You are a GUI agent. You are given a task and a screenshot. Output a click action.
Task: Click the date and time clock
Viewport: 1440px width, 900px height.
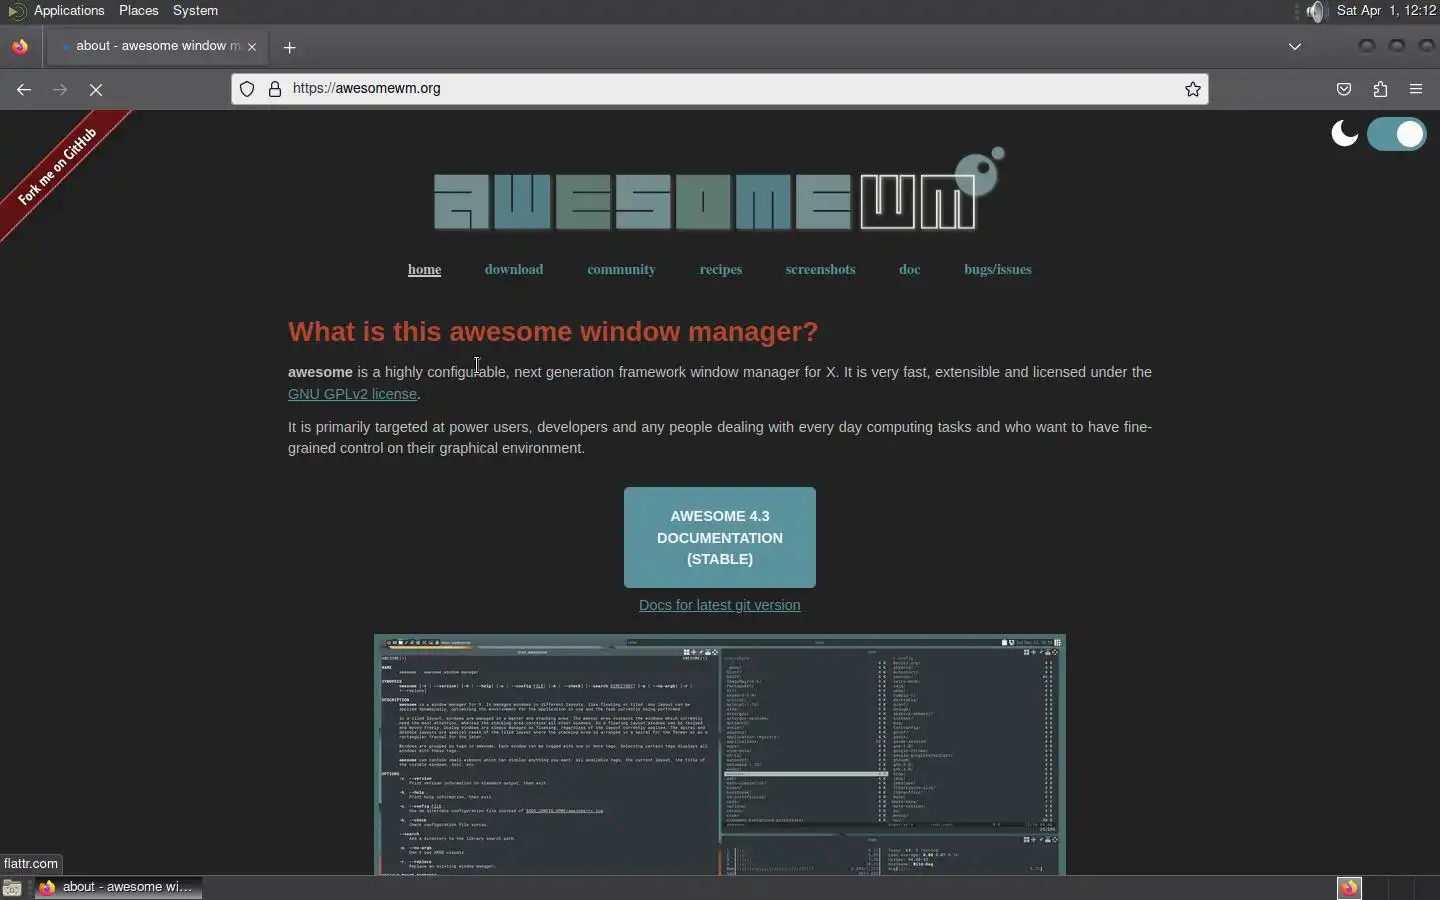[x=1386, y=11]
